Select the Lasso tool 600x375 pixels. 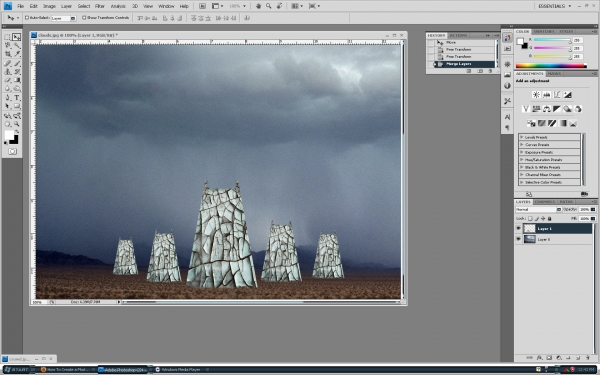pos(7,46)
